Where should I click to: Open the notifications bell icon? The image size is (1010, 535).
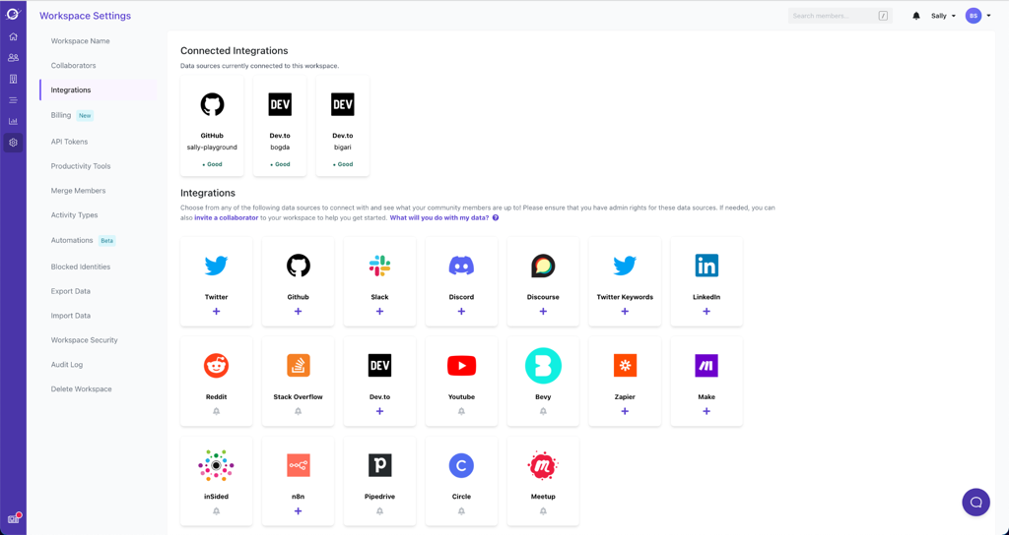(916, 16)
